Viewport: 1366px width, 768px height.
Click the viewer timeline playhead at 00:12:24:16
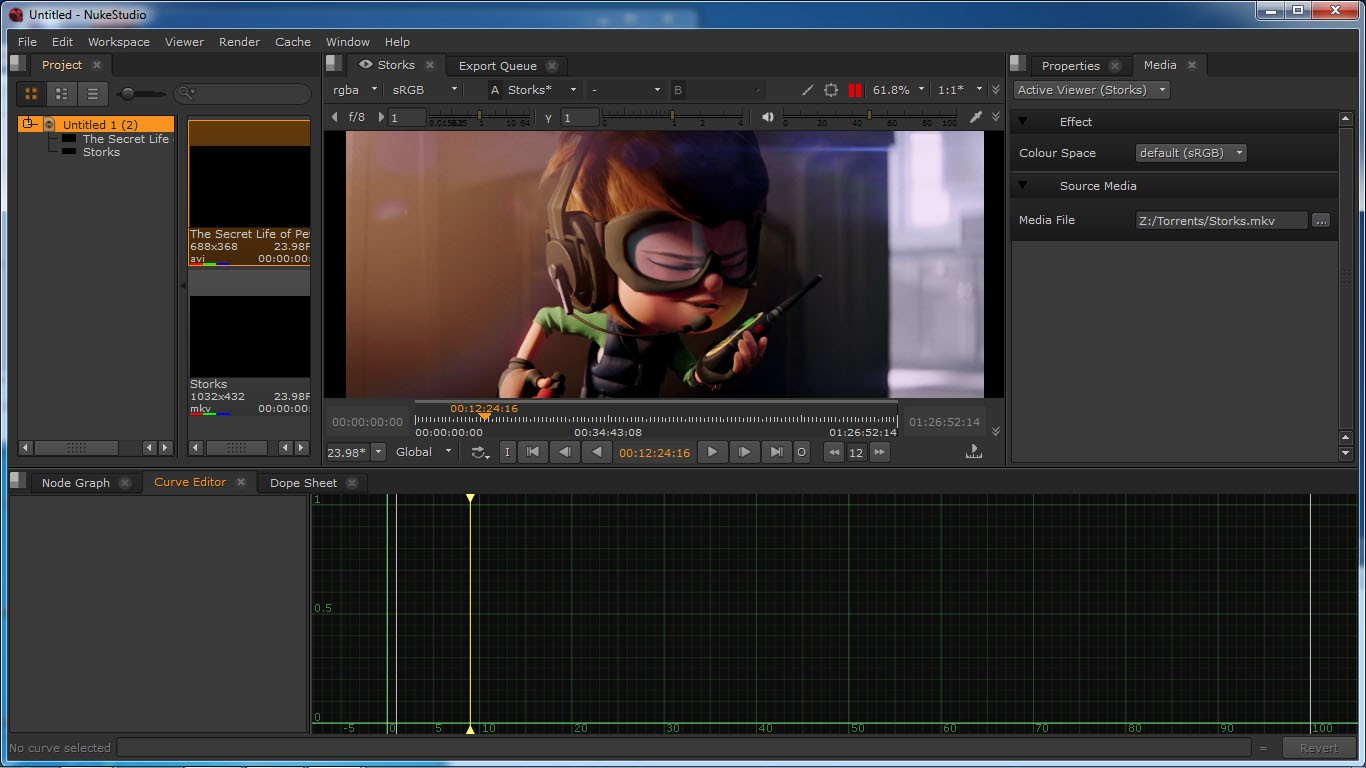coord(484,417)
